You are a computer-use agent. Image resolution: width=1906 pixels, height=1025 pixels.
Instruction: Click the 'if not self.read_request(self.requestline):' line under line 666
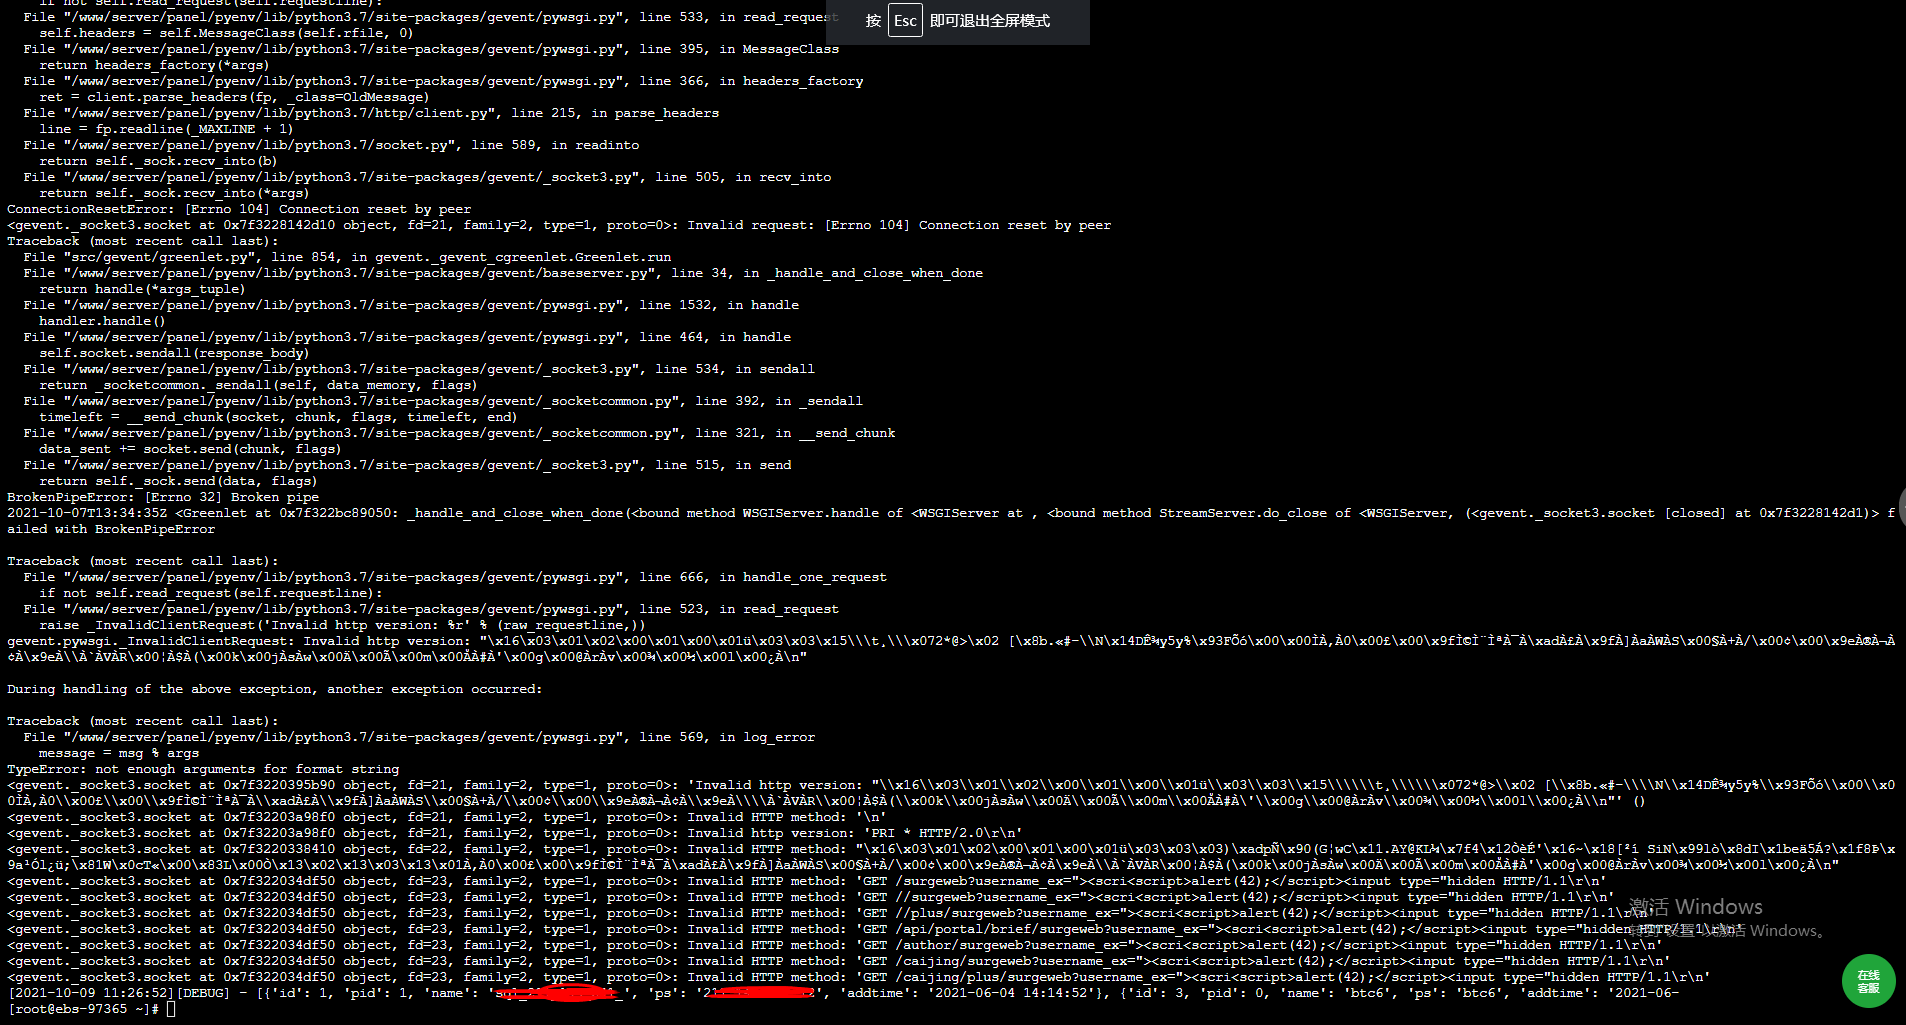(x=210, y=593)
